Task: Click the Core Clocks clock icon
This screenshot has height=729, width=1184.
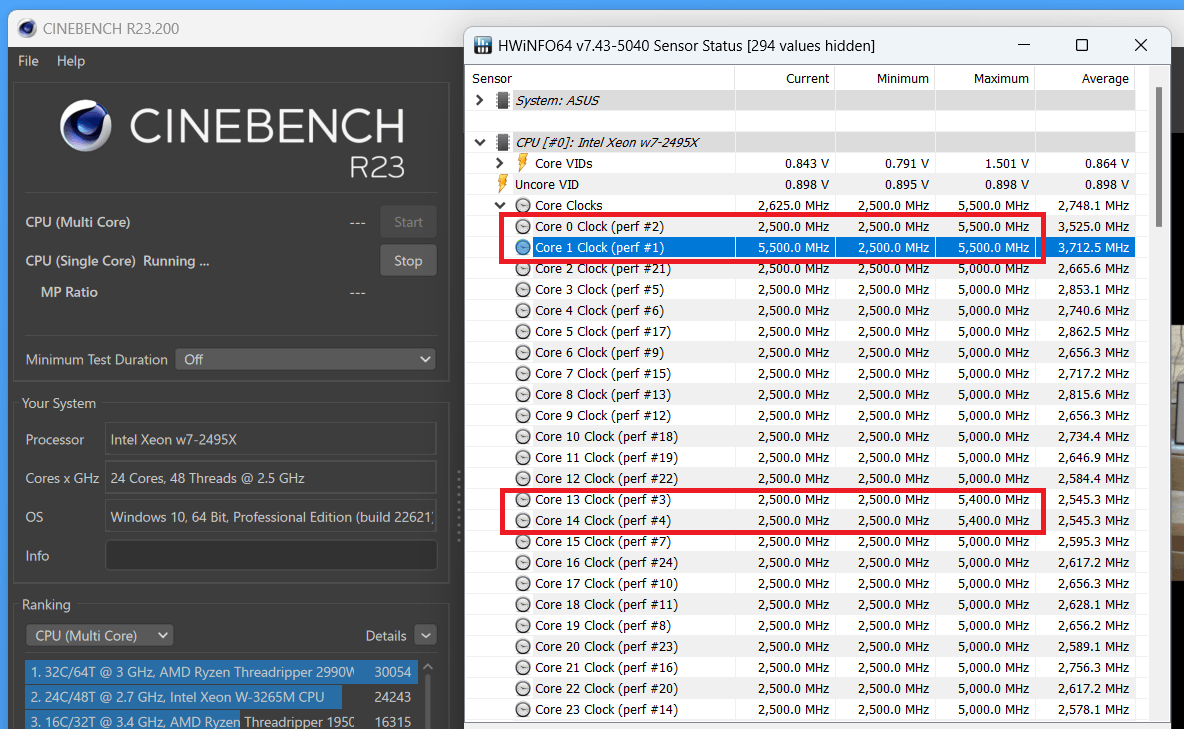Action: [x=523, y=205]
